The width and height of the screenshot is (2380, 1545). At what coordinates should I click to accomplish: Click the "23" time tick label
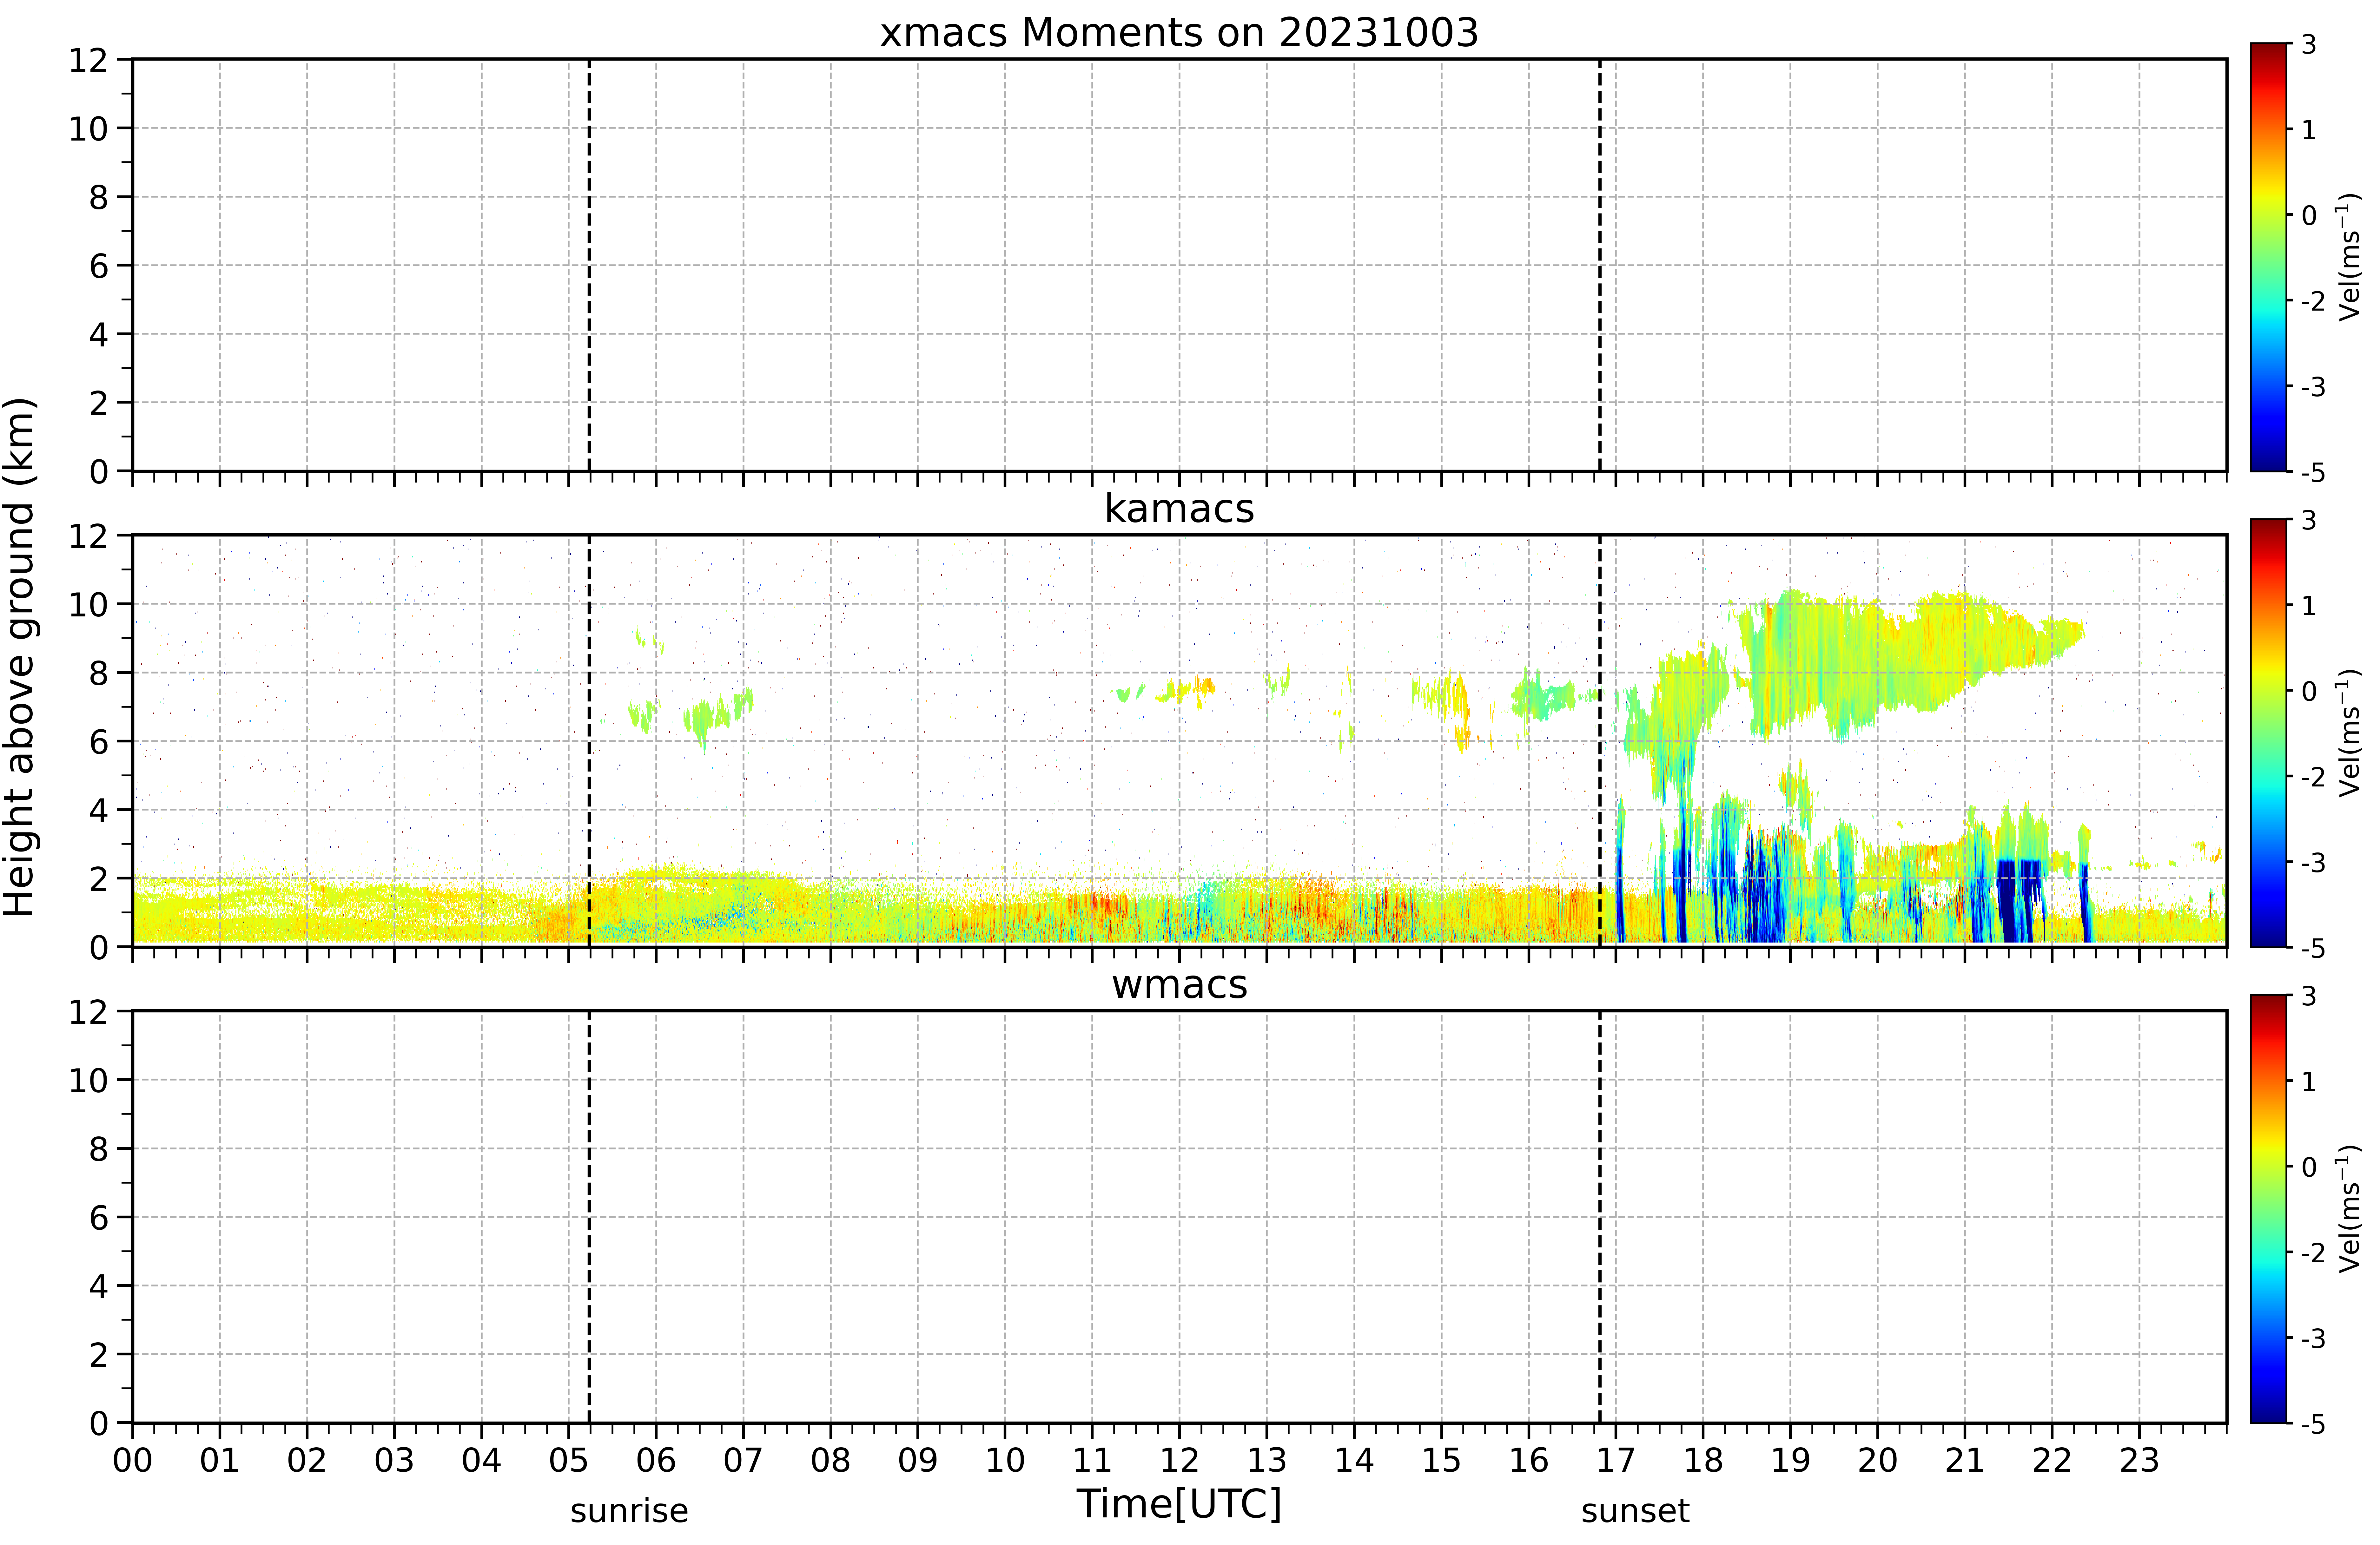[x=2139, y=1461]
